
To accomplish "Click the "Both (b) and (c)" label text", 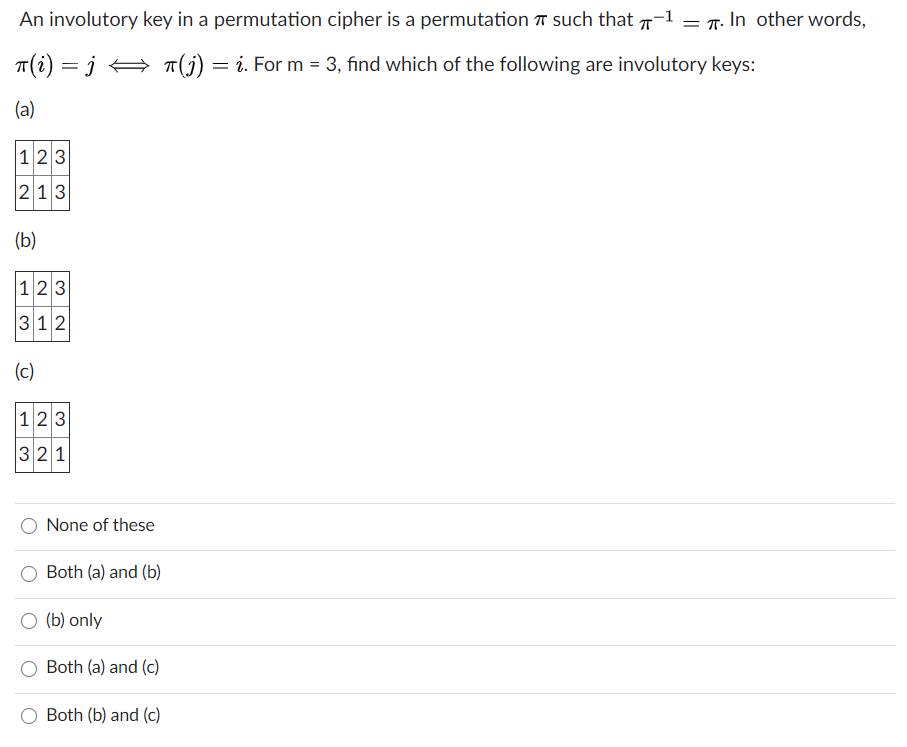I will 104,715.
